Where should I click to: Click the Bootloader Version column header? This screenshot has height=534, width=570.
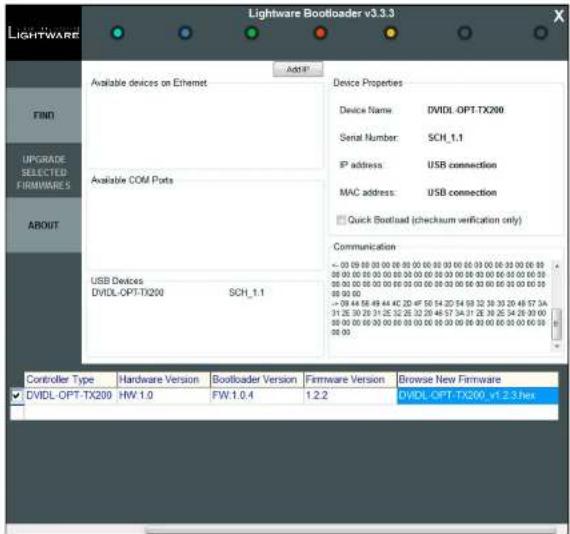tap(257, 380)
